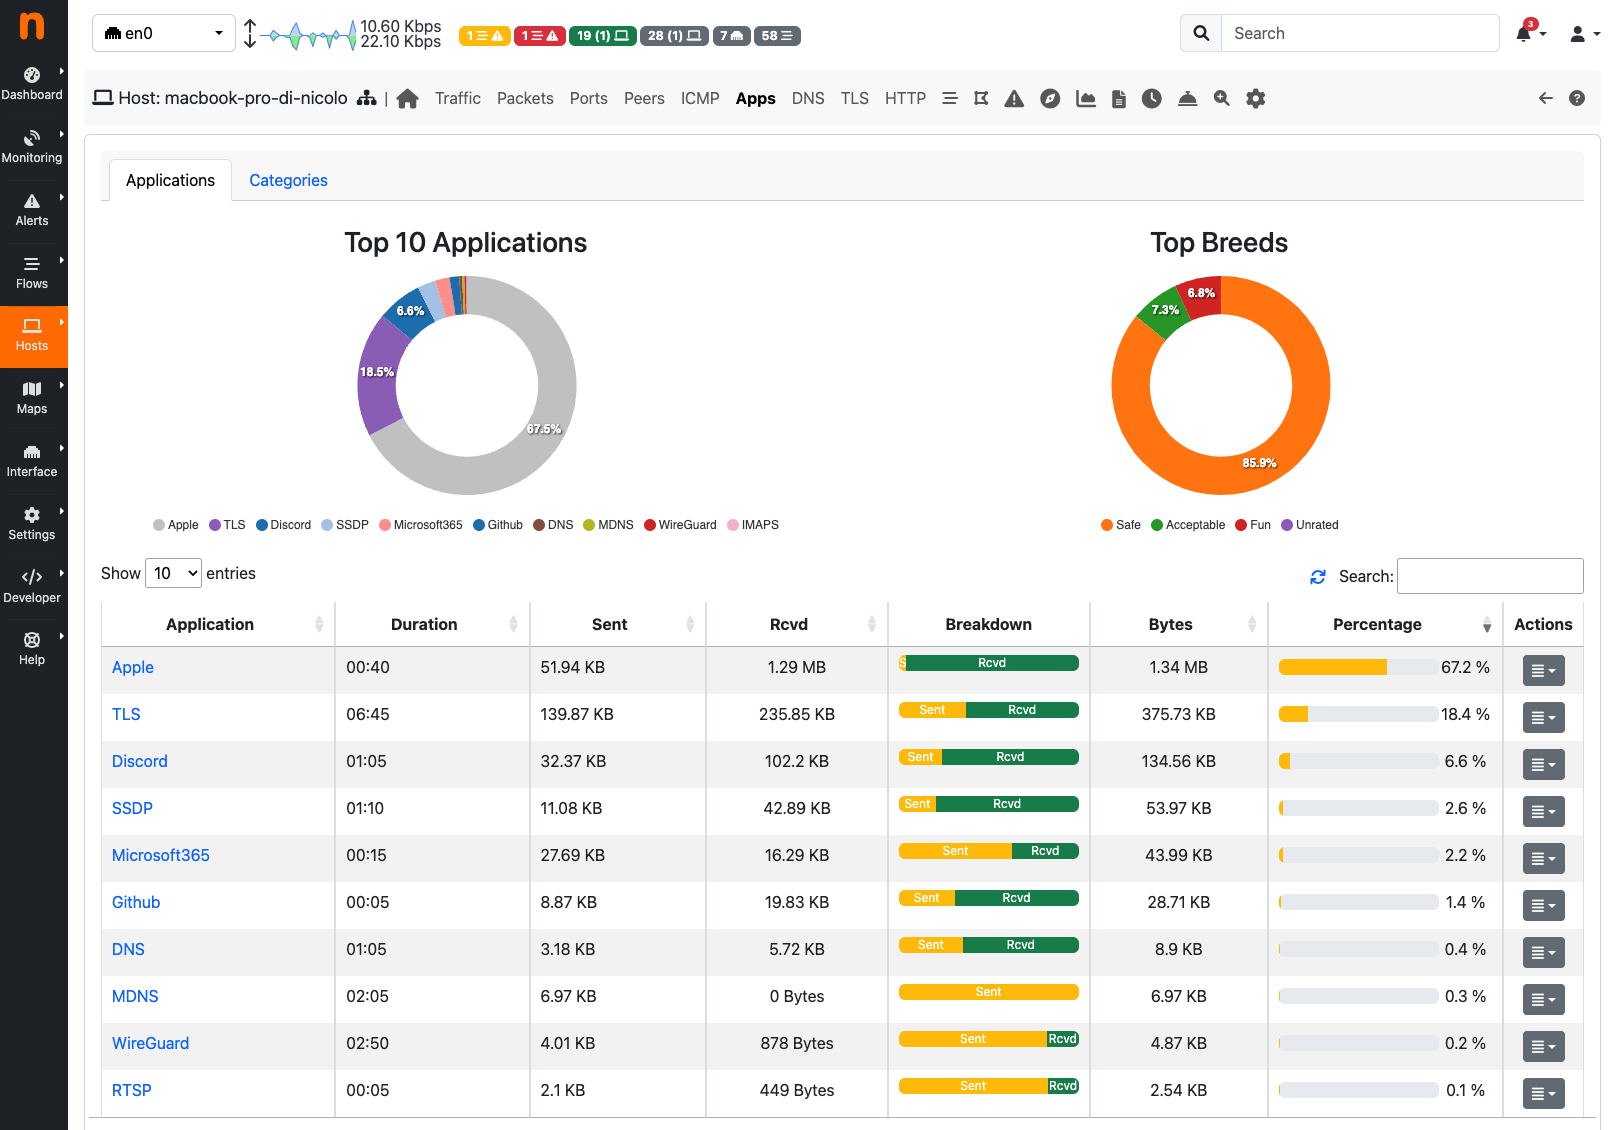Open the DNS host tab
The height and width of the screenshot is (1130, 1613).
point(808,98)
